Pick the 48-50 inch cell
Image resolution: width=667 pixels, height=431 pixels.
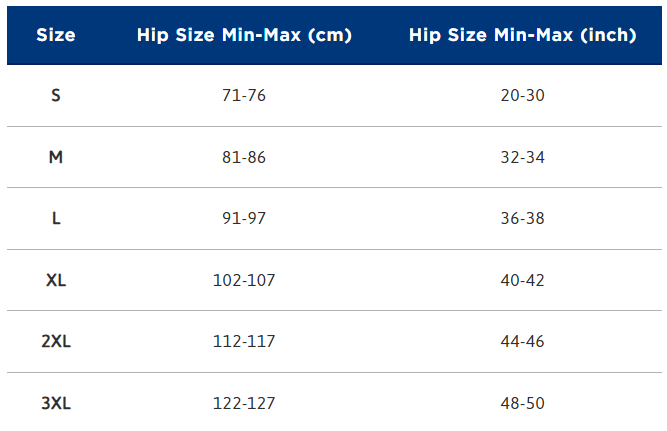click(x=522, y=403)
